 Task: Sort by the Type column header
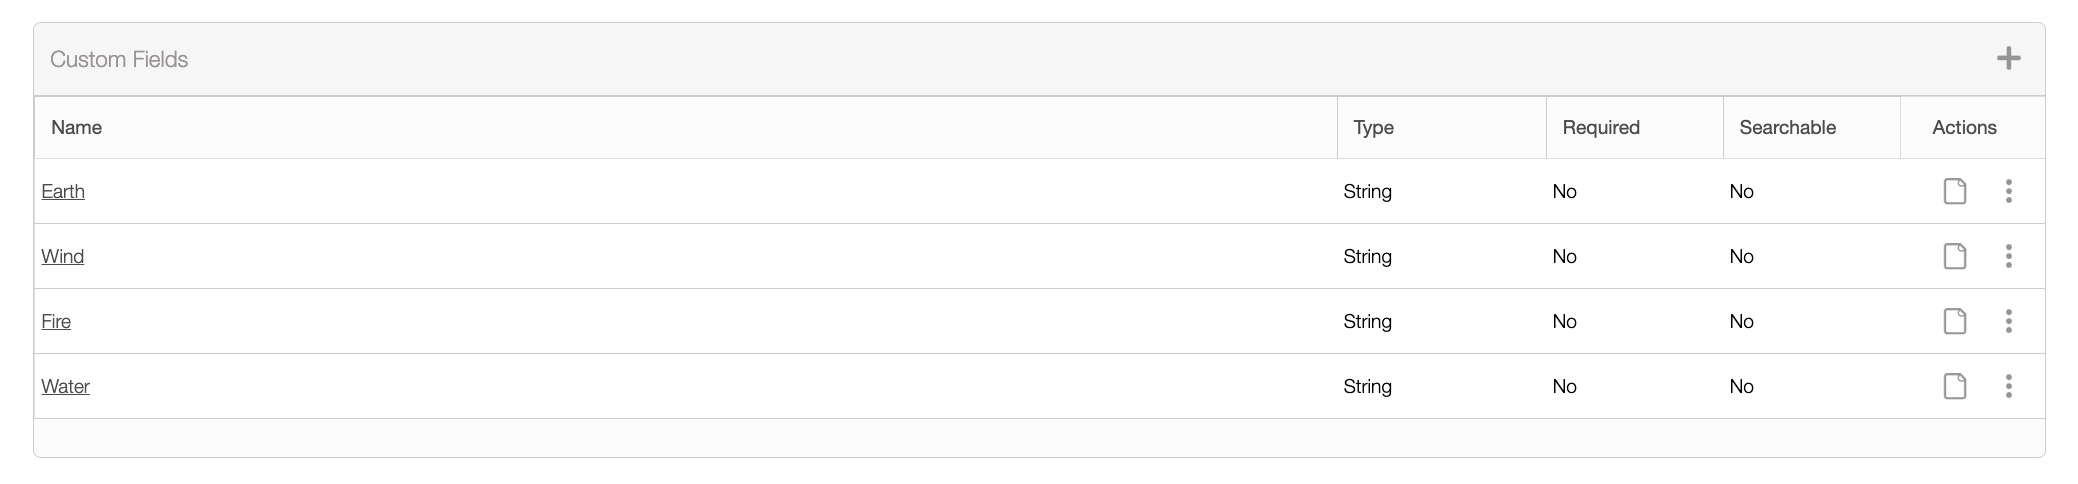pyautogui.click(x=1373, y=127)
